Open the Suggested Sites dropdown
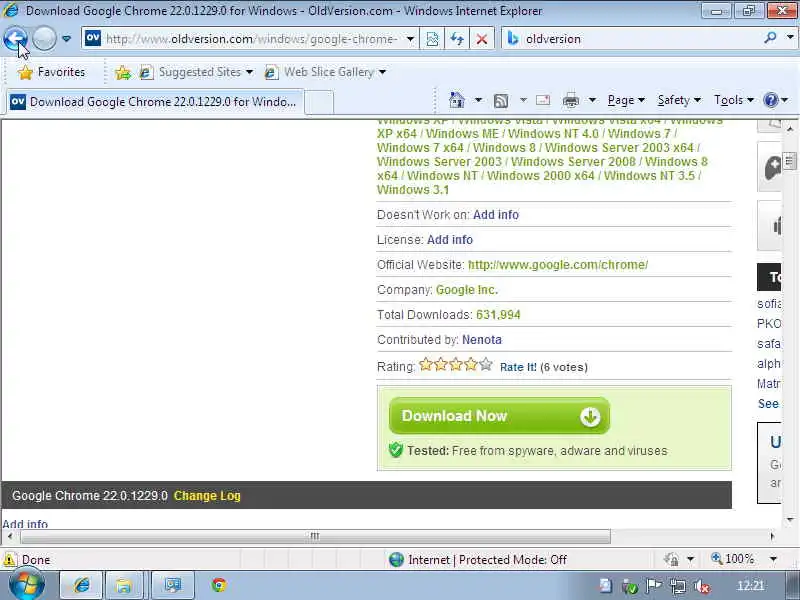800x600 pixels. click(x=196, y=72)
